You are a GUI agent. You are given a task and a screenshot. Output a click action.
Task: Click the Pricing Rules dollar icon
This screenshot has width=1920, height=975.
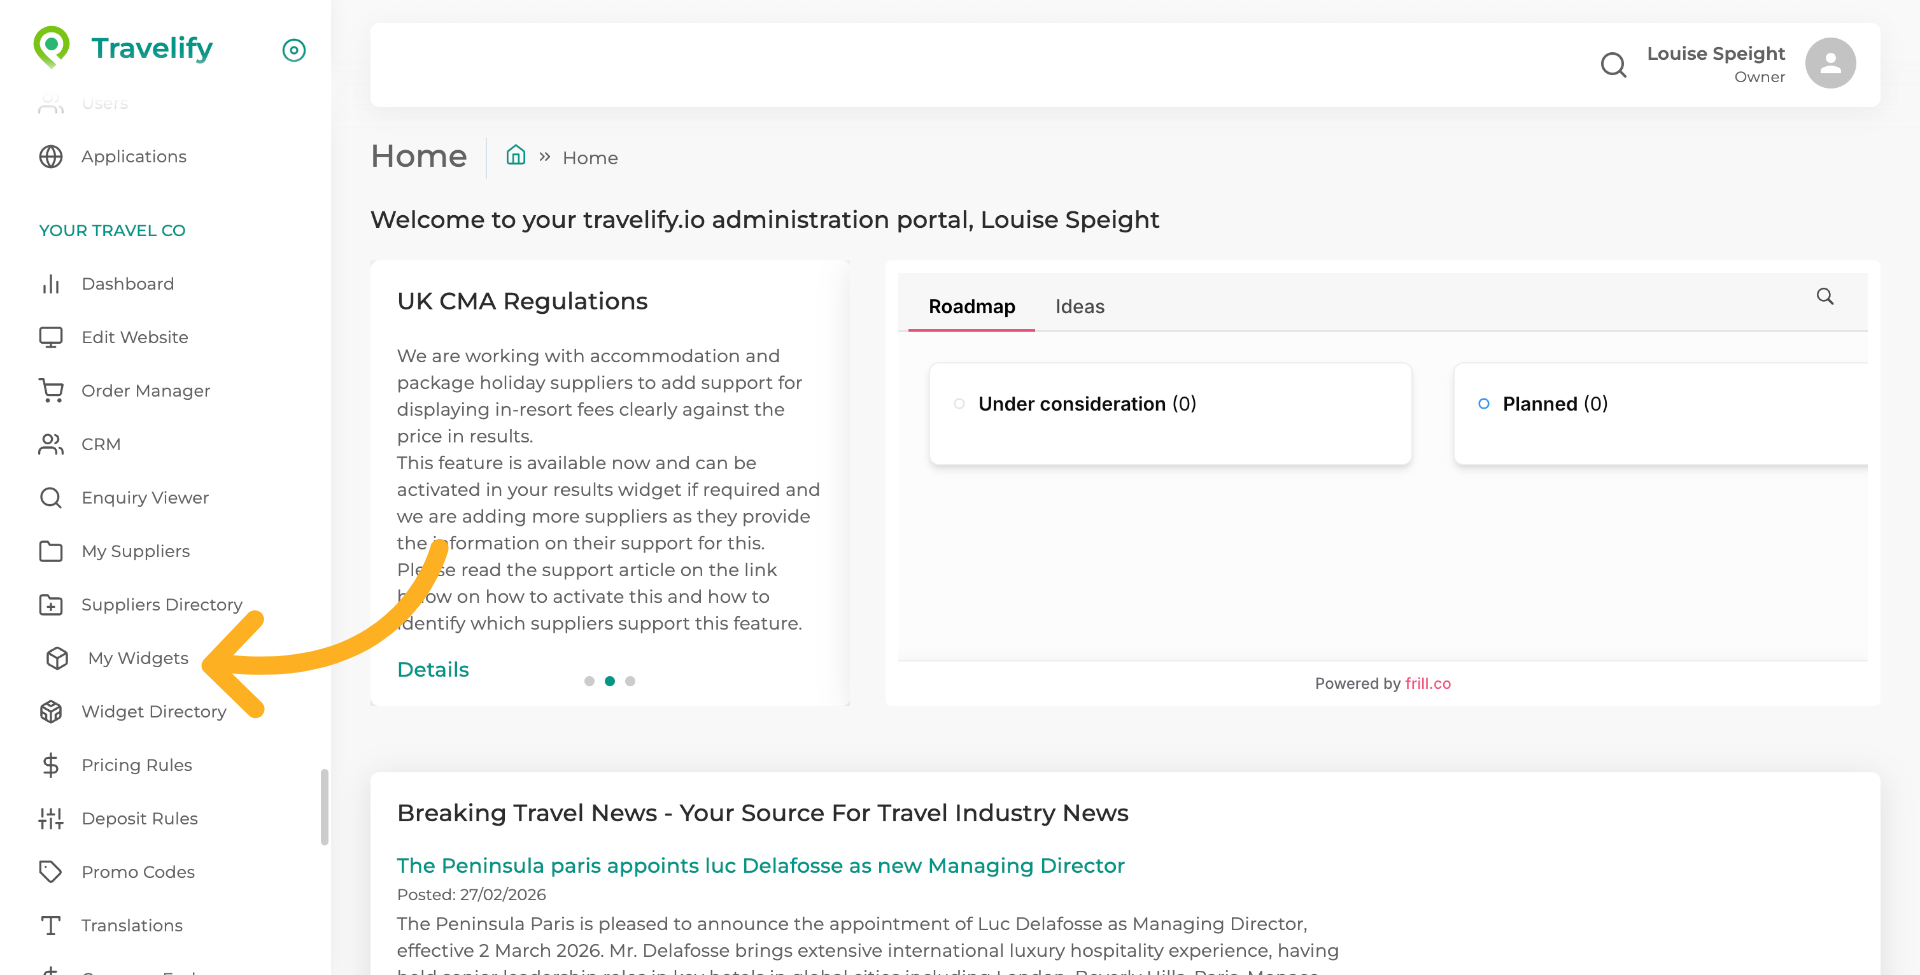pos(51,765)
